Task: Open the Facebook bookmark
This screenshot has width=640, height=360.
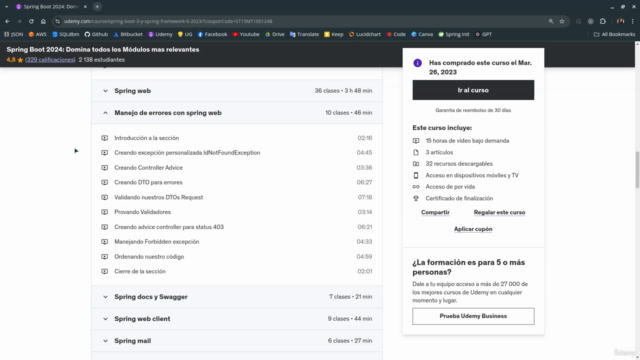Action: [x=213, y=34]
